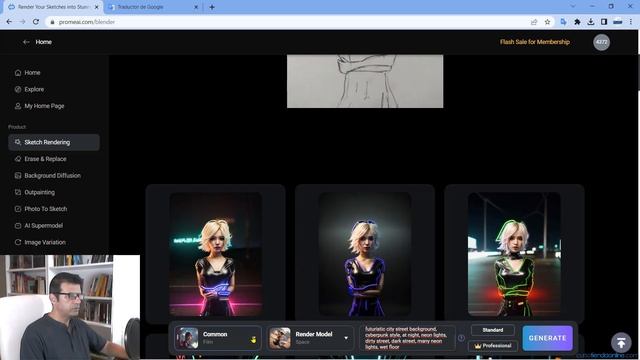Toggle the browser side panel icon

pyautogui.click(x=604, y=22)
